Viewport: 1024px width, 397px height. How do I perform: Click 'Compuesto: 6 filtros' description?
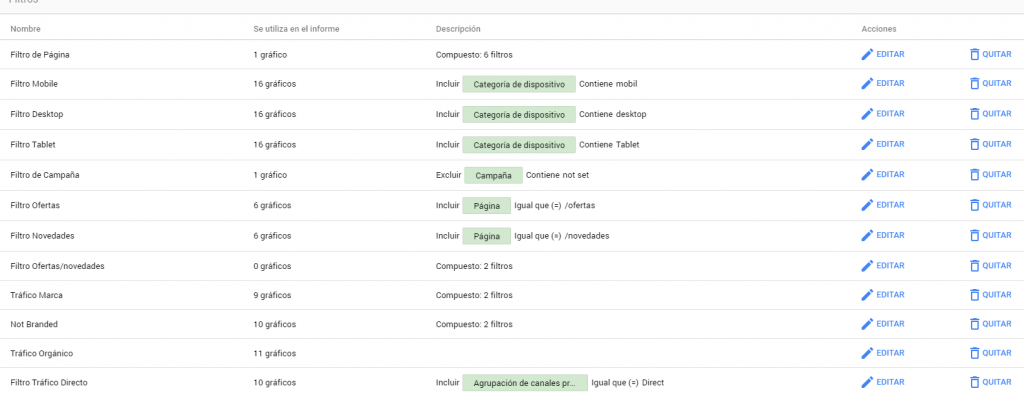(x=474, y=55)
